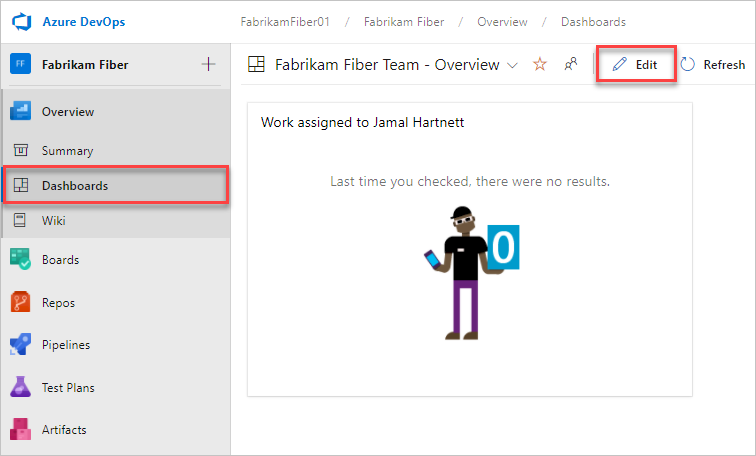Click the Pipelines rocket icon
756x456 pixels.
[x=20, y=344]
